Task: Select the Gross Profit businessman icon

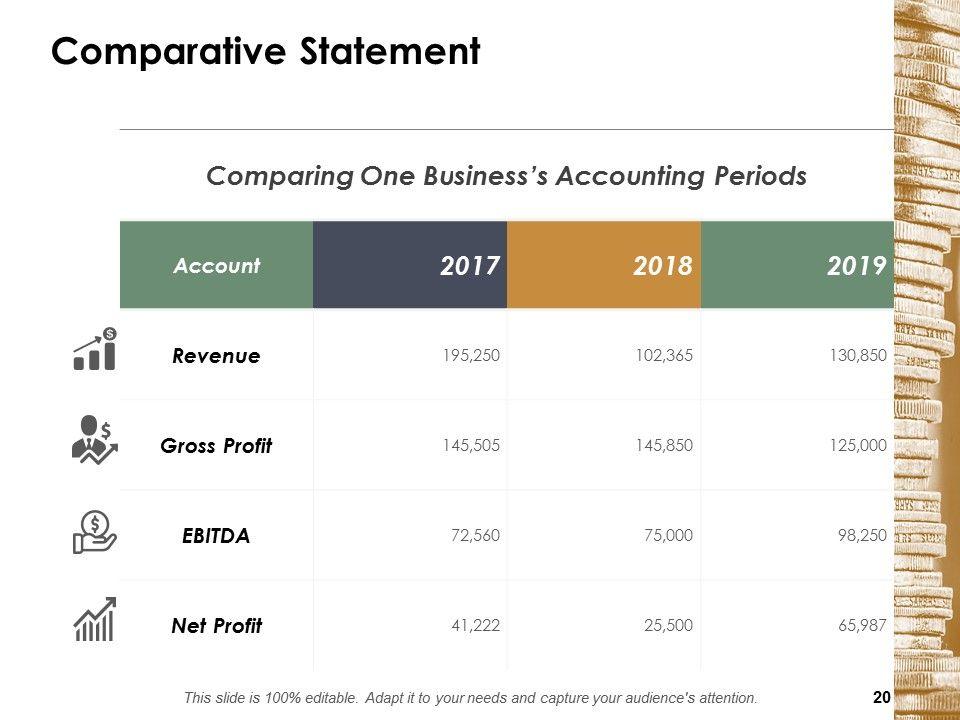Action: (95, 438)
